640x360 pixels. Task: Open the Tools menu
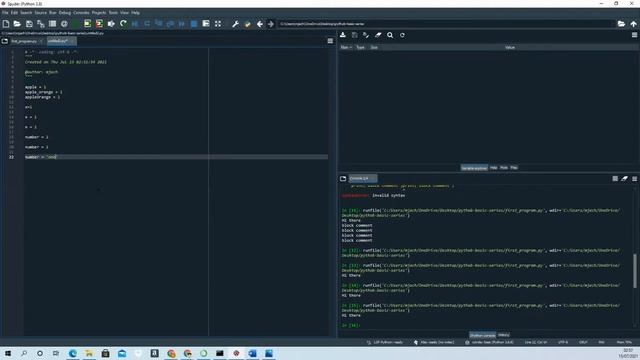coord(113,13)
